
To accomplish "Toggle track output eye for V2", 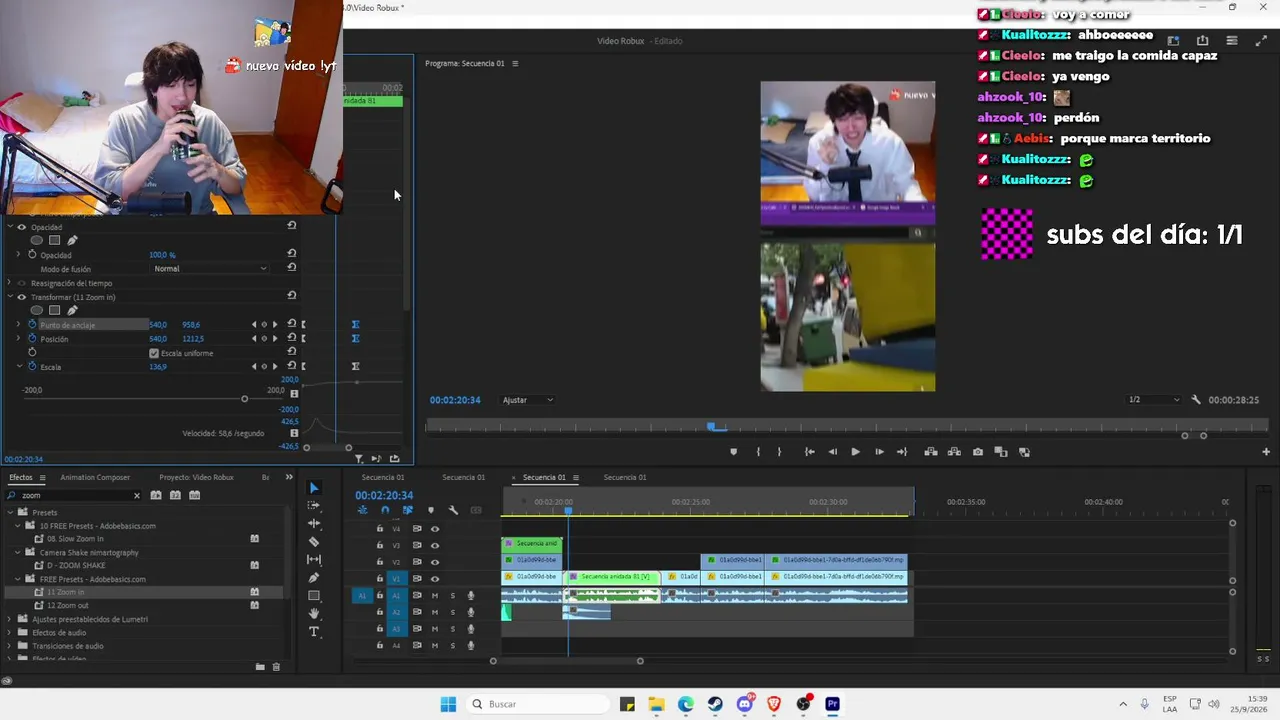I will [435, 562].
